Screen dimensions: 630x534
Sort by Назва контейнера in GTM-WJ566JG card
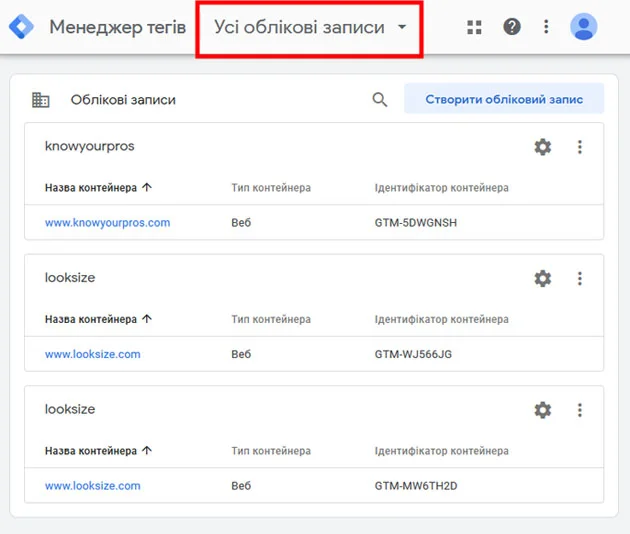[98, 319]
